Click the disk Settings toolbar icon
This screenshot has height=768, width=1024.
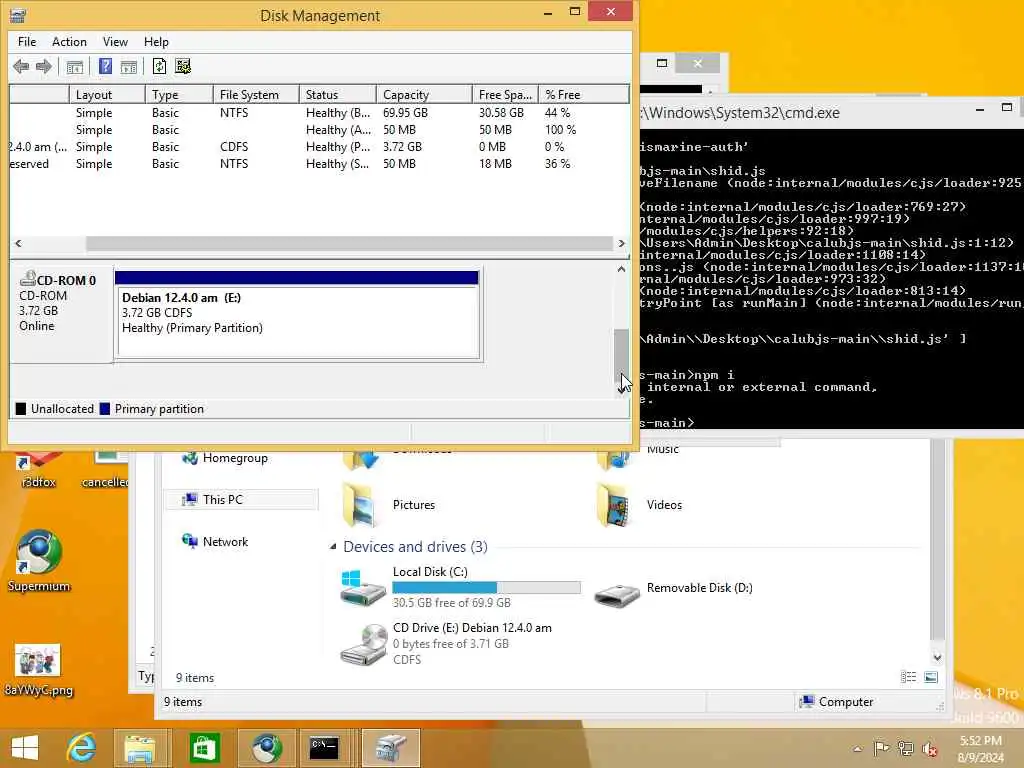183,66
